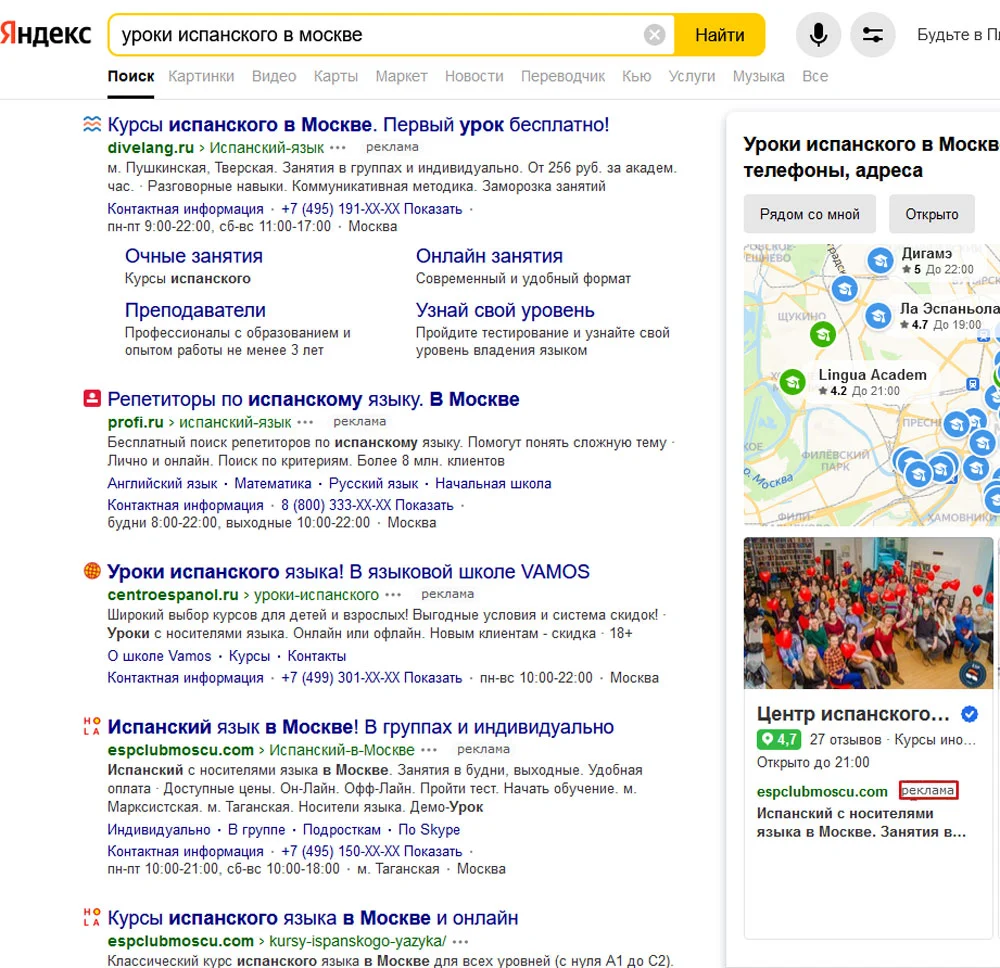Click centroespanol.ru orange globe favicon
This screenshot has width=1000, height=968.
(x=92, y=572)
